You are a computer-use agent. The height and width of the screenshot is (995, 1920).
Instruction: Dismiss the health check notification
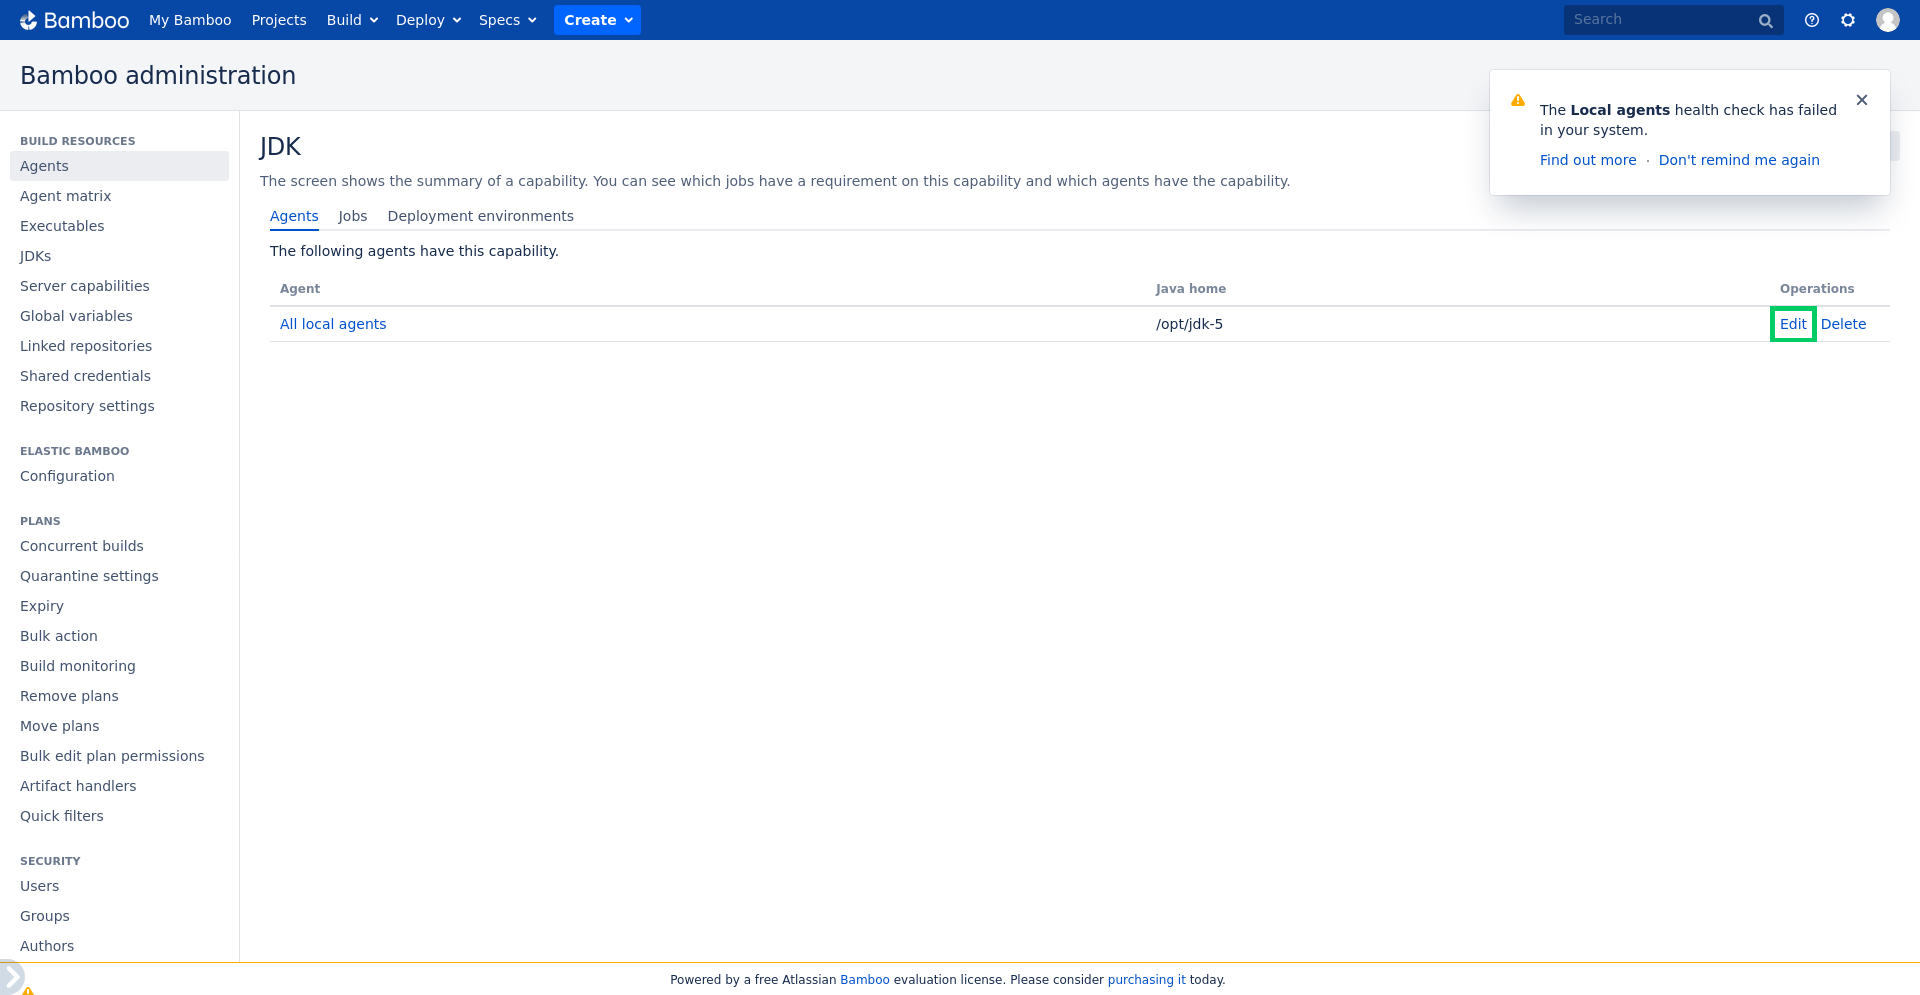(1862, 100)
